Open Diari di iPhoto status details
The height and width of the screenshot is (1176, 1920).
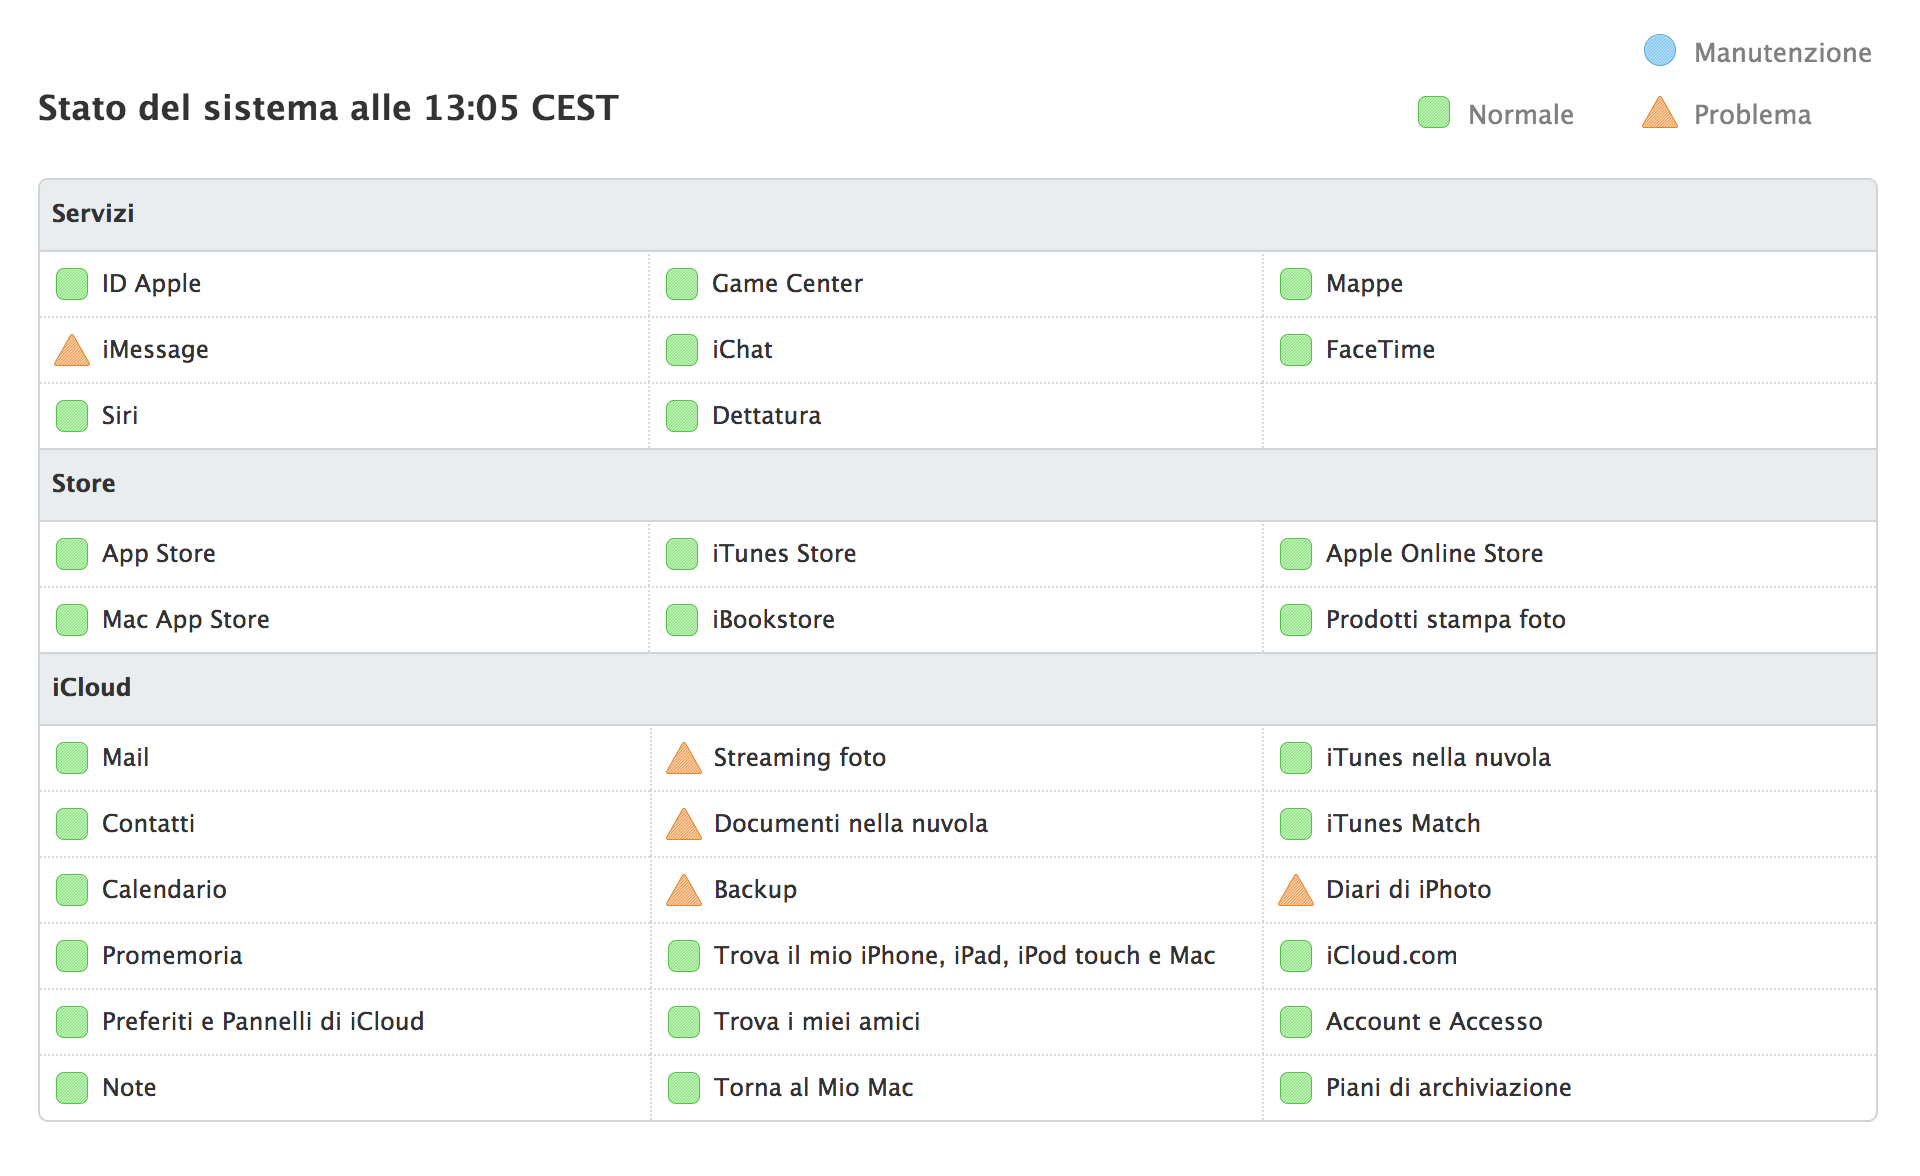[1408, 890]
